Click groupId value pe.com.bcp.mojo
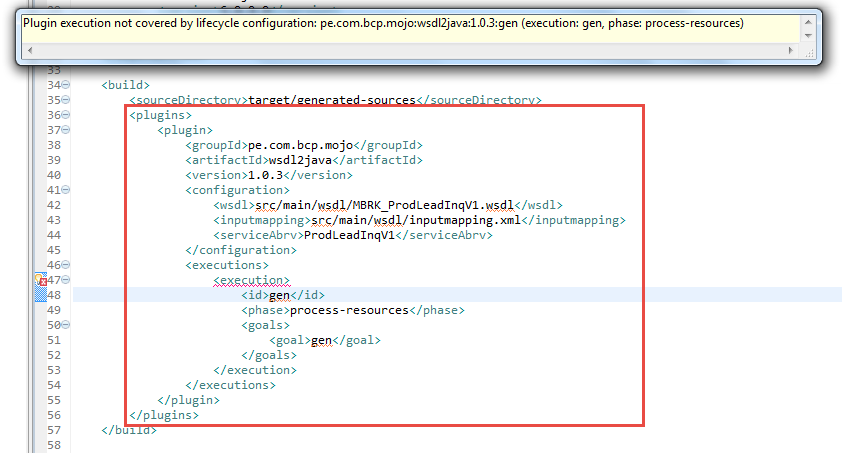The height and width of the screenshot is (453, 842). click(x=300, y=145)
